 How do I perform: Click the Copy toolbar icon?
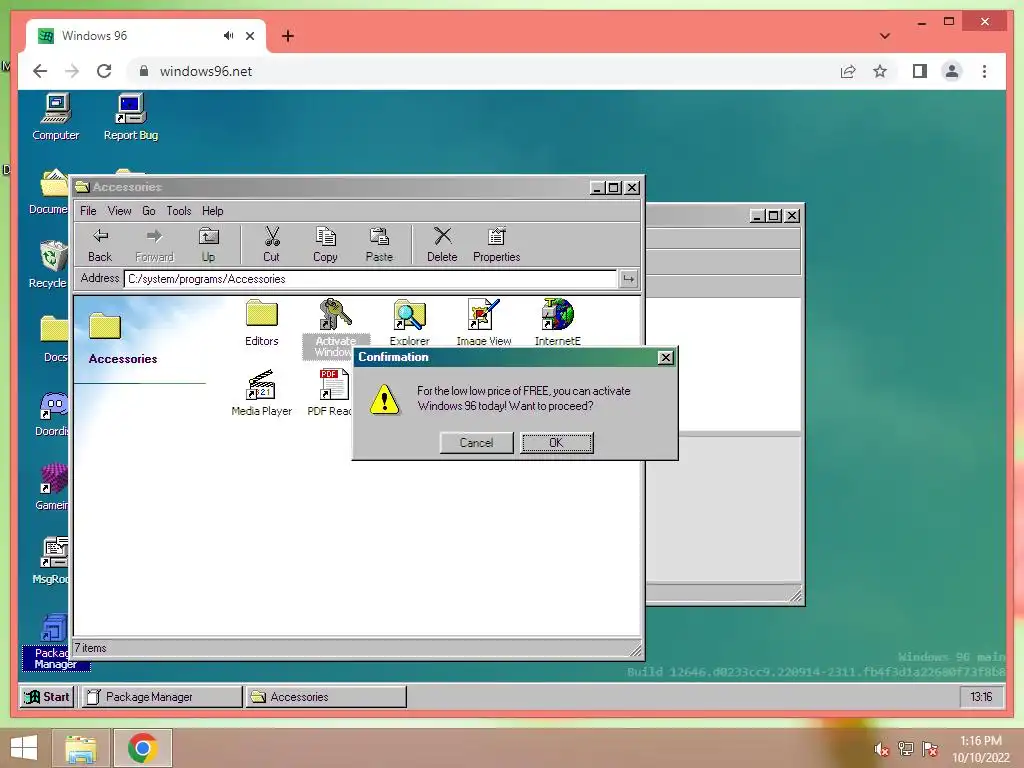pyautogui.click(x=325, y=245)
